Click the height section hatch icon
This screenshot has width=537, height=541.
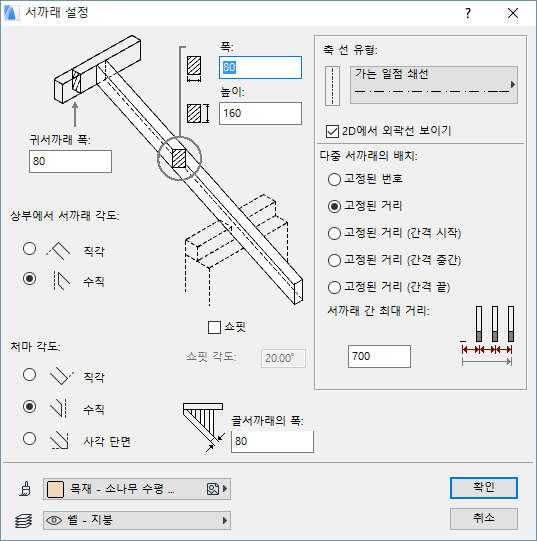198,113
